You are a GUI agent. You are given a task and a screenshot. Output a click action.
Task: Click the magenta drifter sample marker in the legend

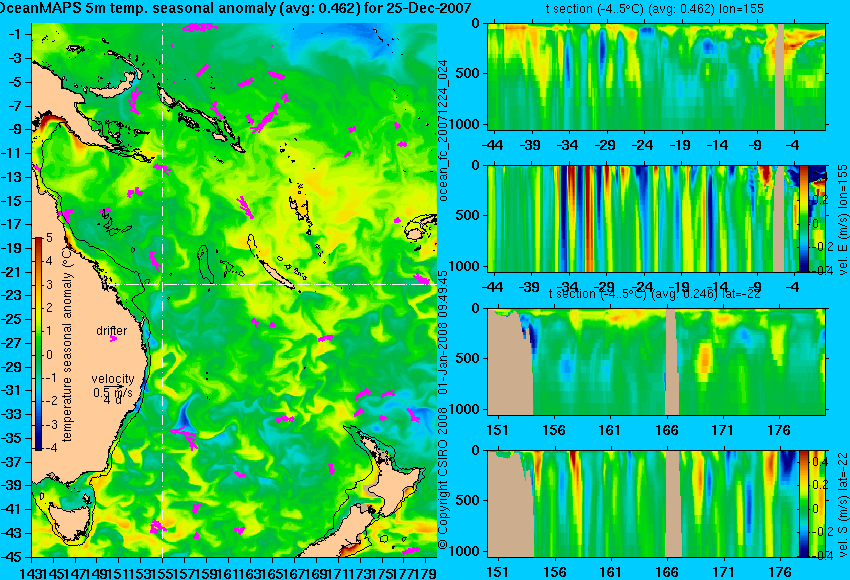pos(113,339)
